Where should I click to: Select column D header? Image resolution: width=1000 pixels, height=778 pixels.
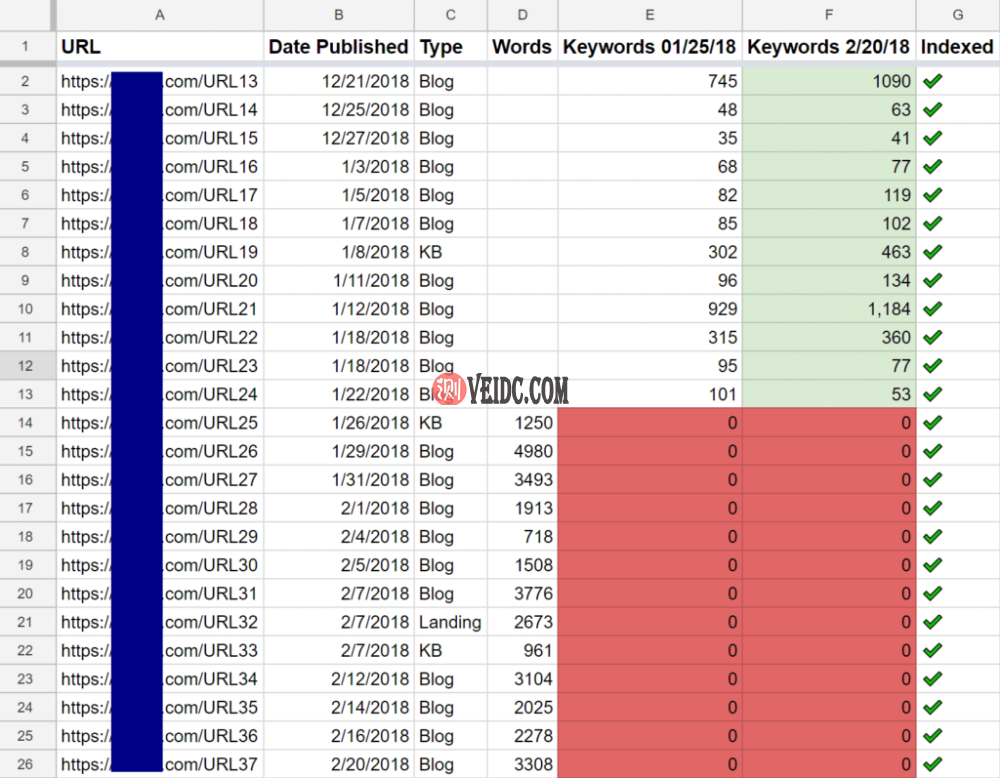522,15
